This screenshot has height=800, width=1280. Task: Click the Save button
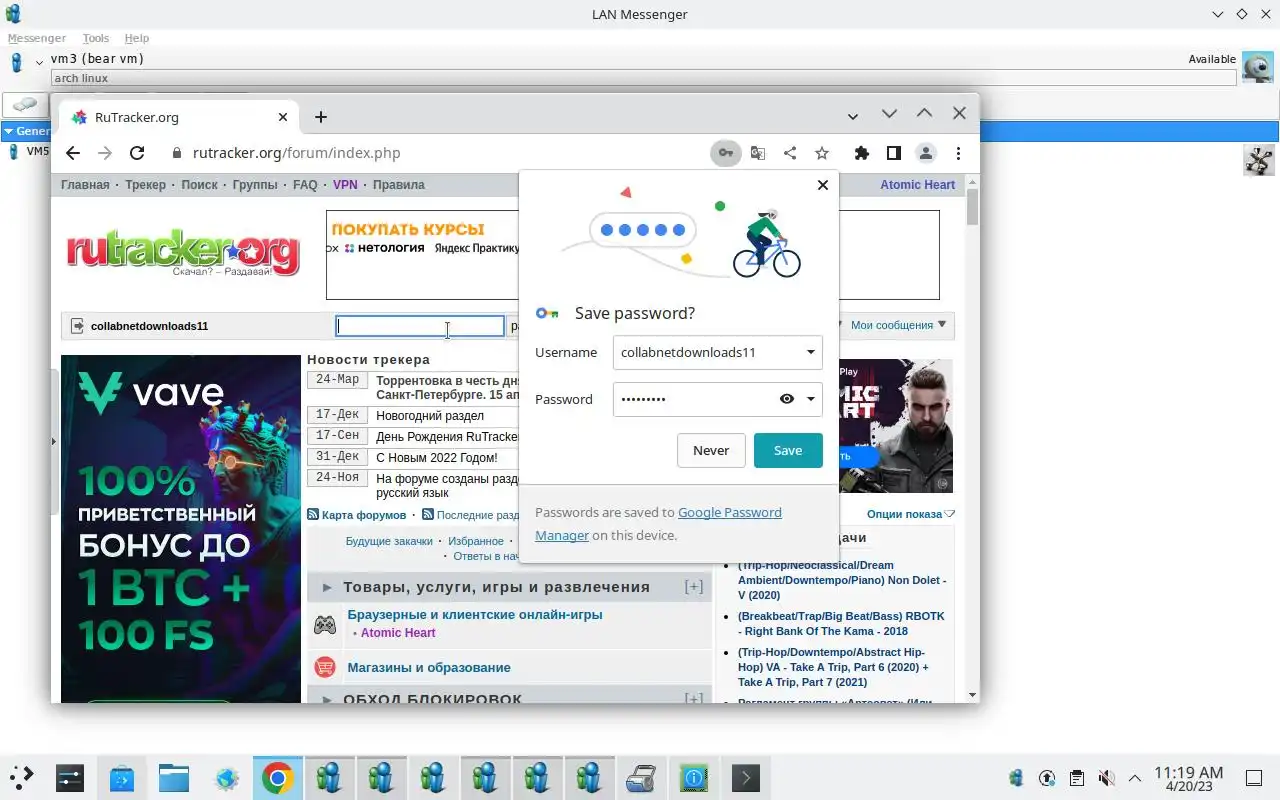pyautogui.click(x=788, y=450)
